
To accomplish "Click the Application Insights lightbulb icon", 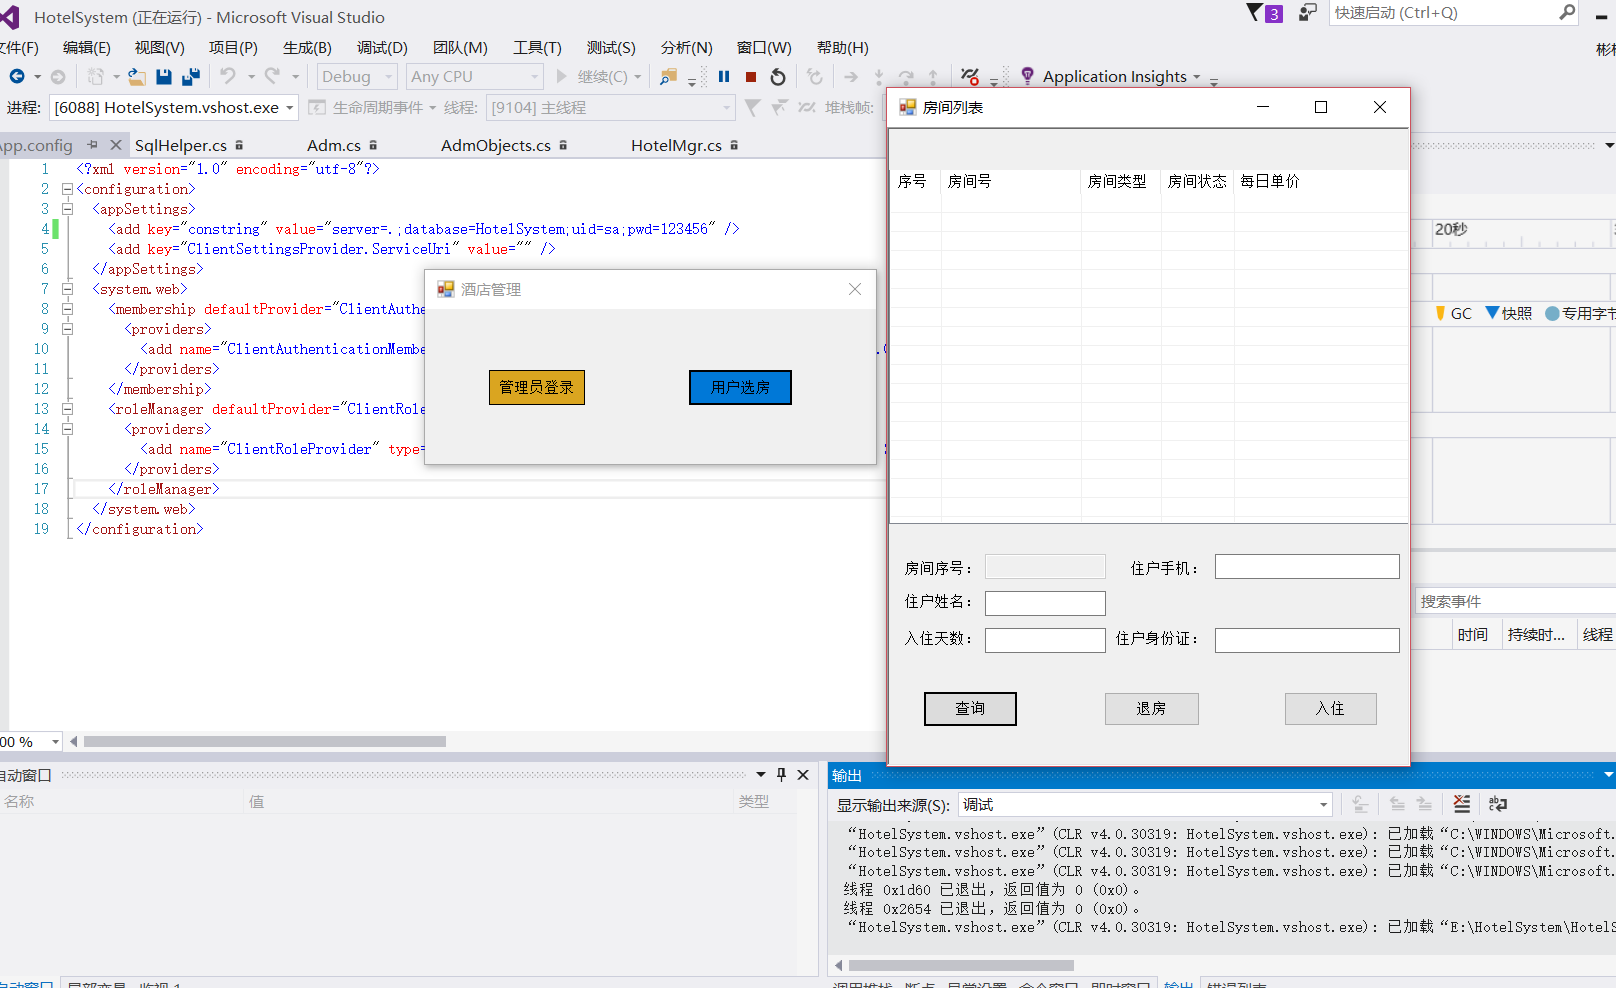I will point(1027,76).
